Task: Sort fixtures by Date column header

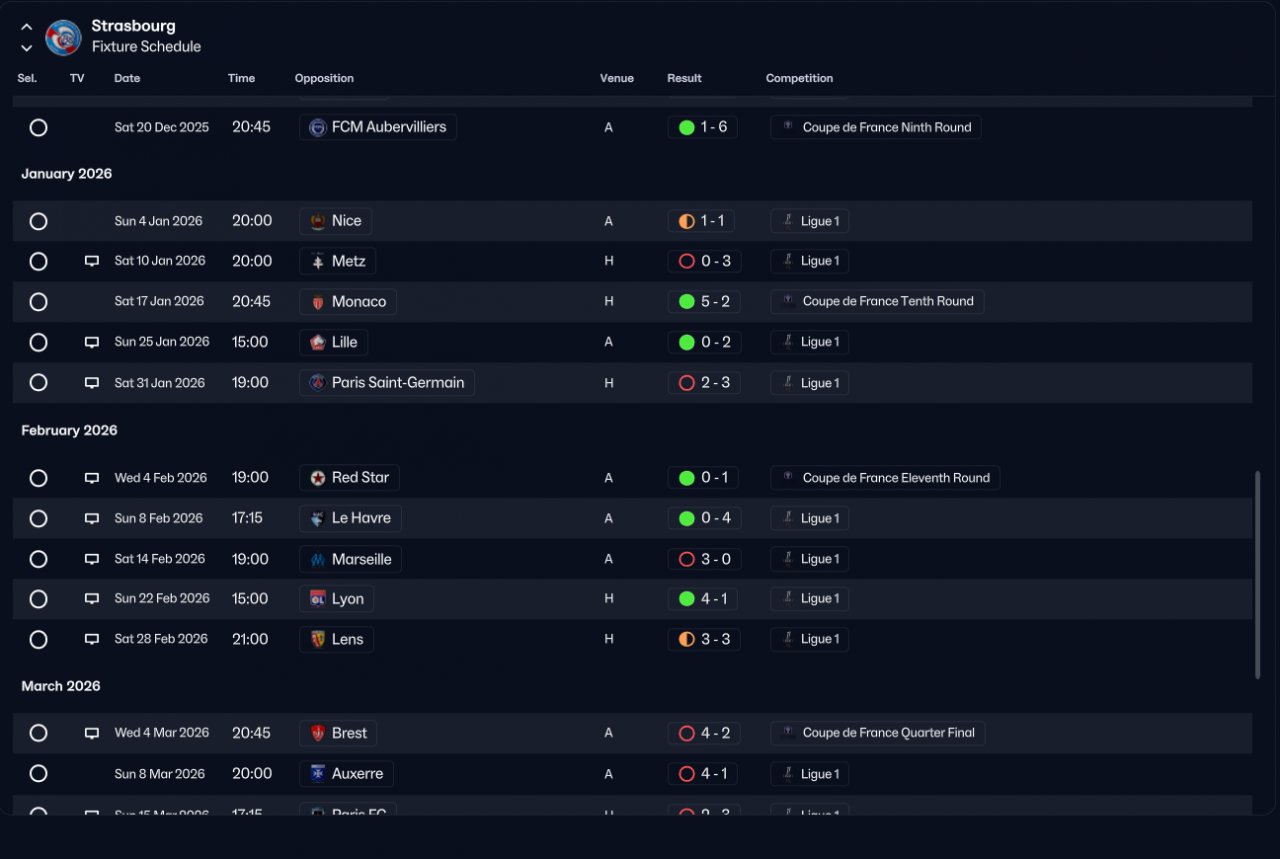Action: click(x=127, y=78)
